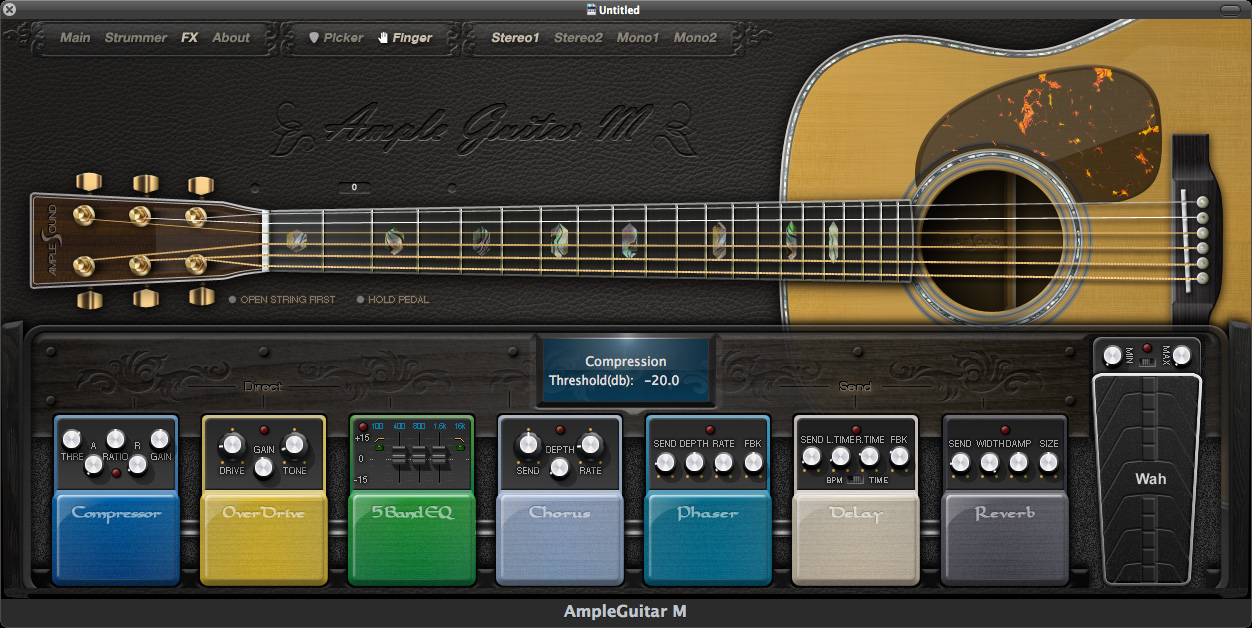Click the EQ 400 Hz fader
This screenshot has width=1252, height=628.
pos(399,457)
